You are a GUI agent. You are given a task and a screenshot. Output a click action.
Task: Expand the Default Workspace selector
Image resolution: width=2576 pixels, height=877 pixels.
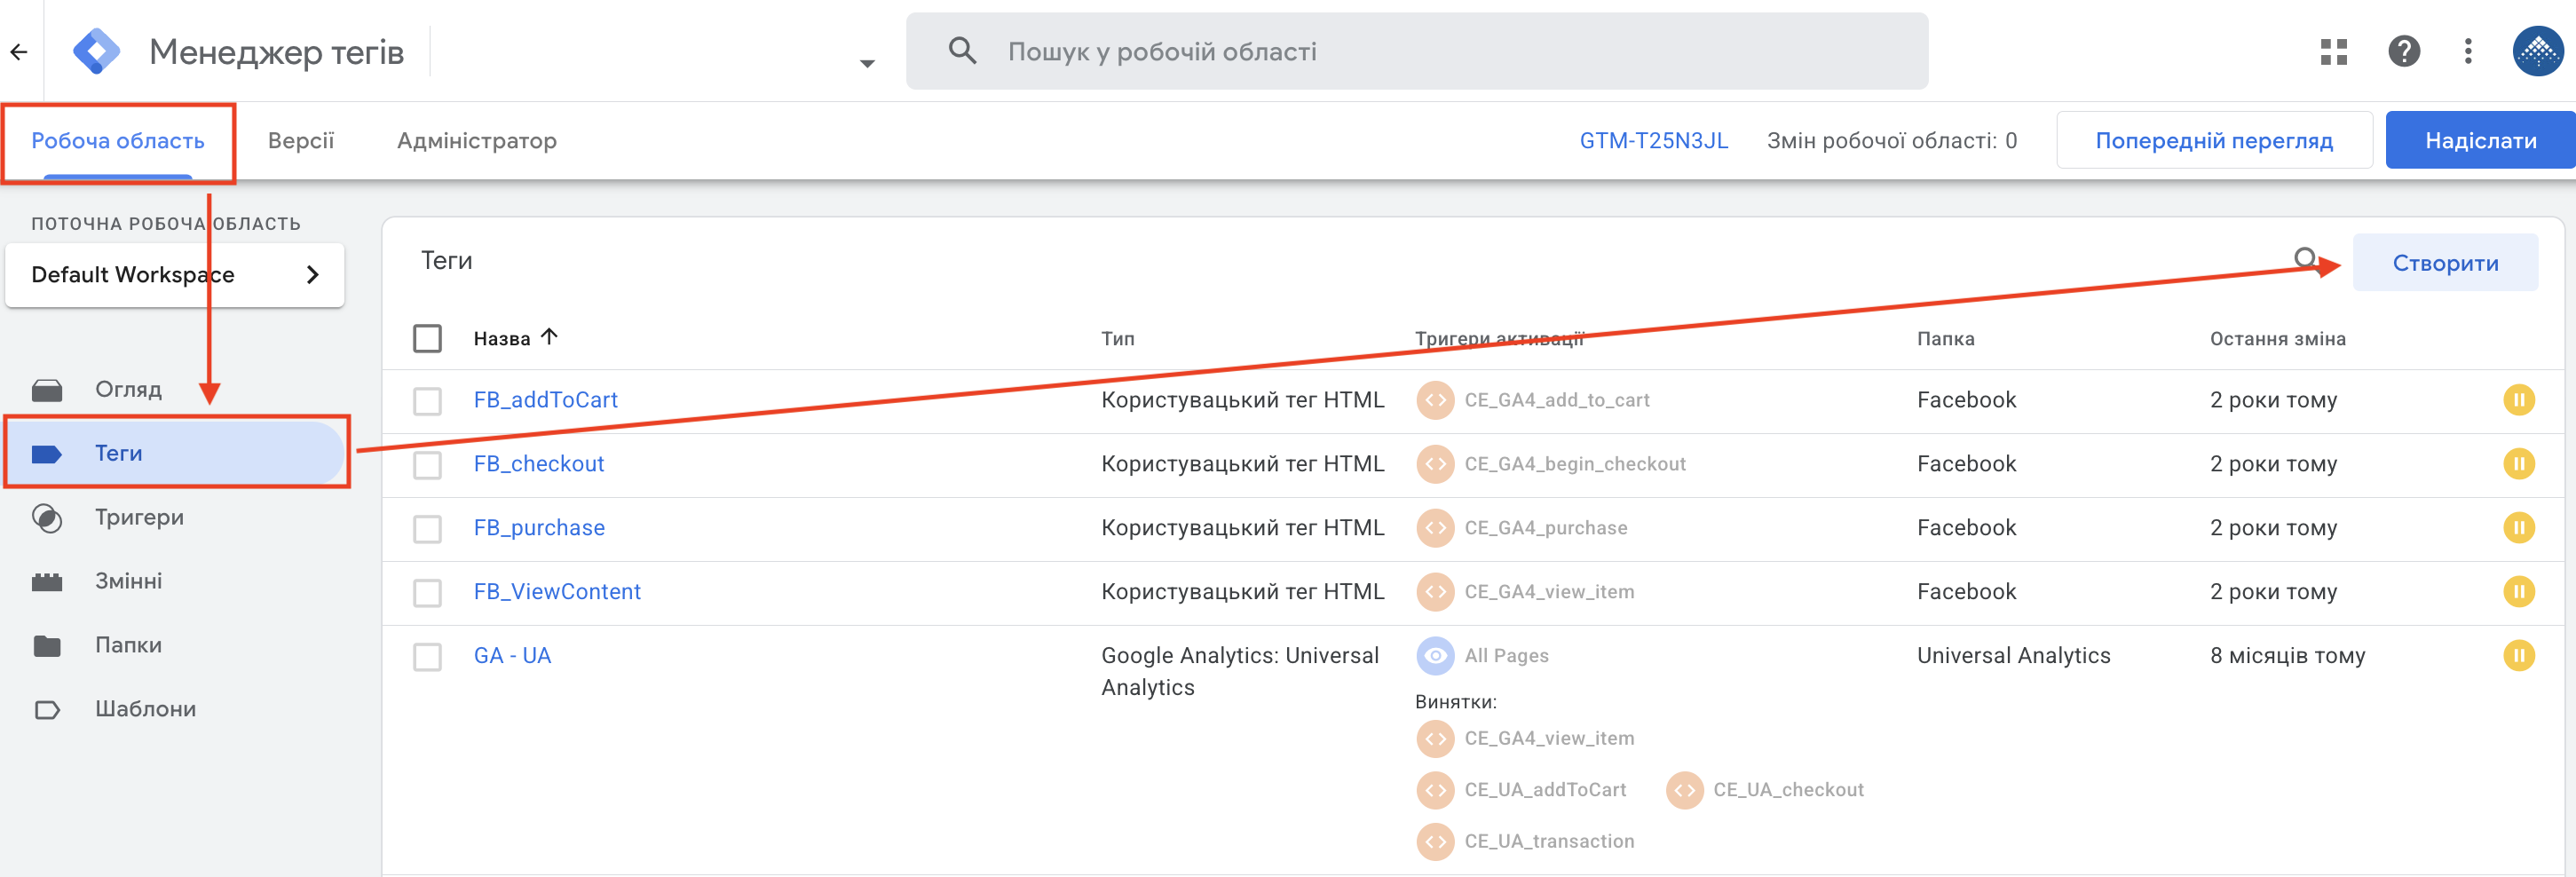(x=175, y=274)
